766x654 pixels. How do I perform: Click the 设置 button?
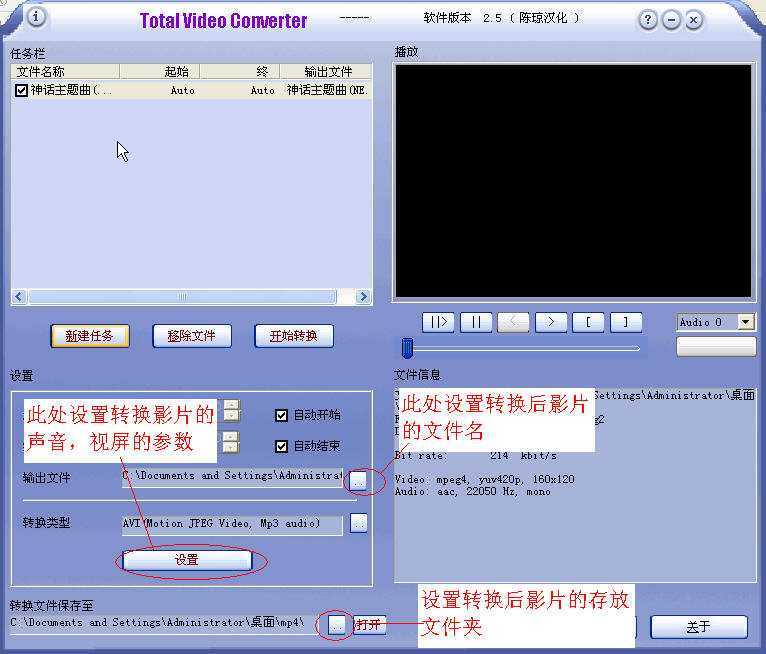(187, 560)
